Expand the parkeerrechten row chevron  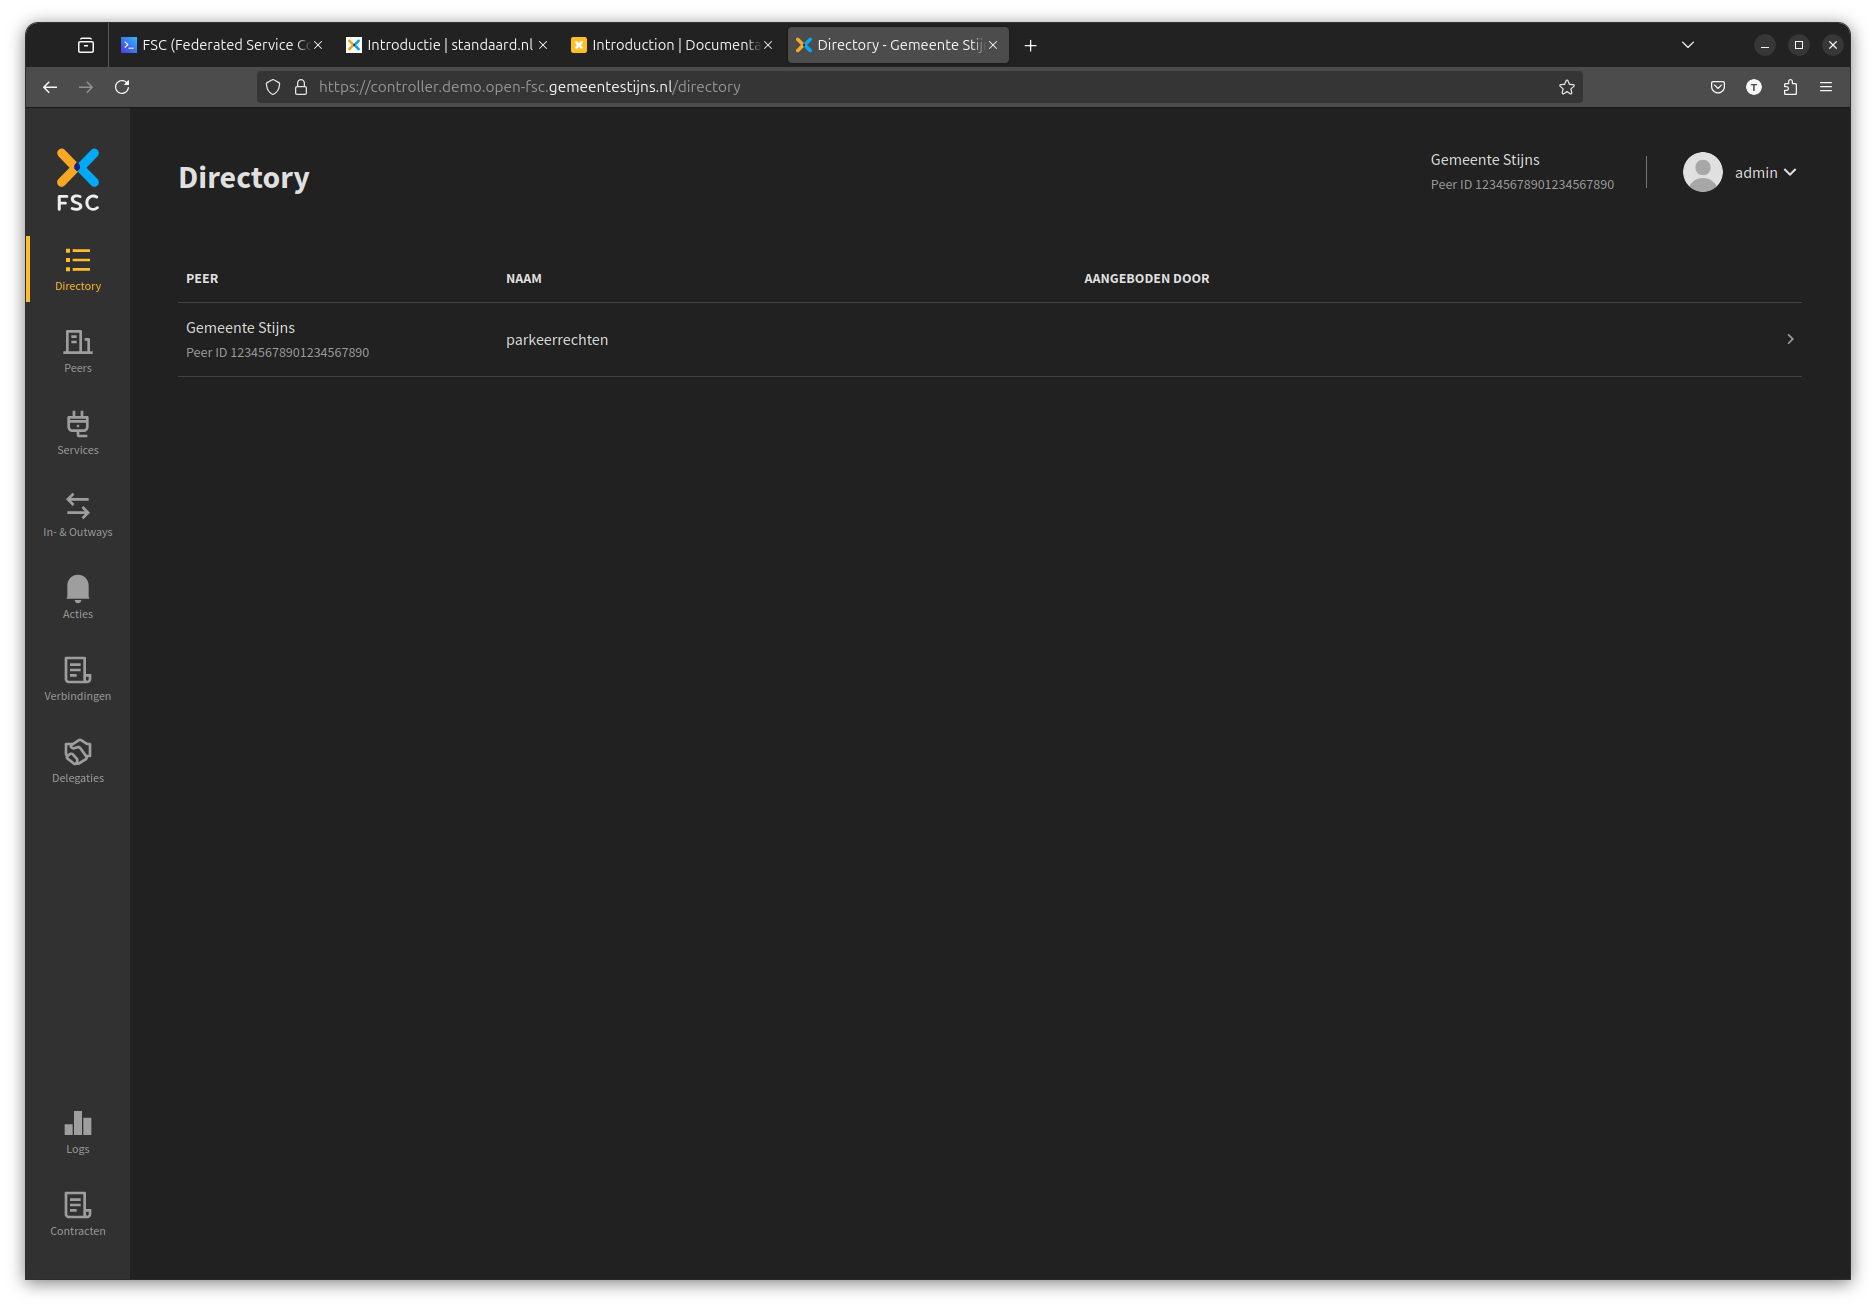(x=1790, y=339)
